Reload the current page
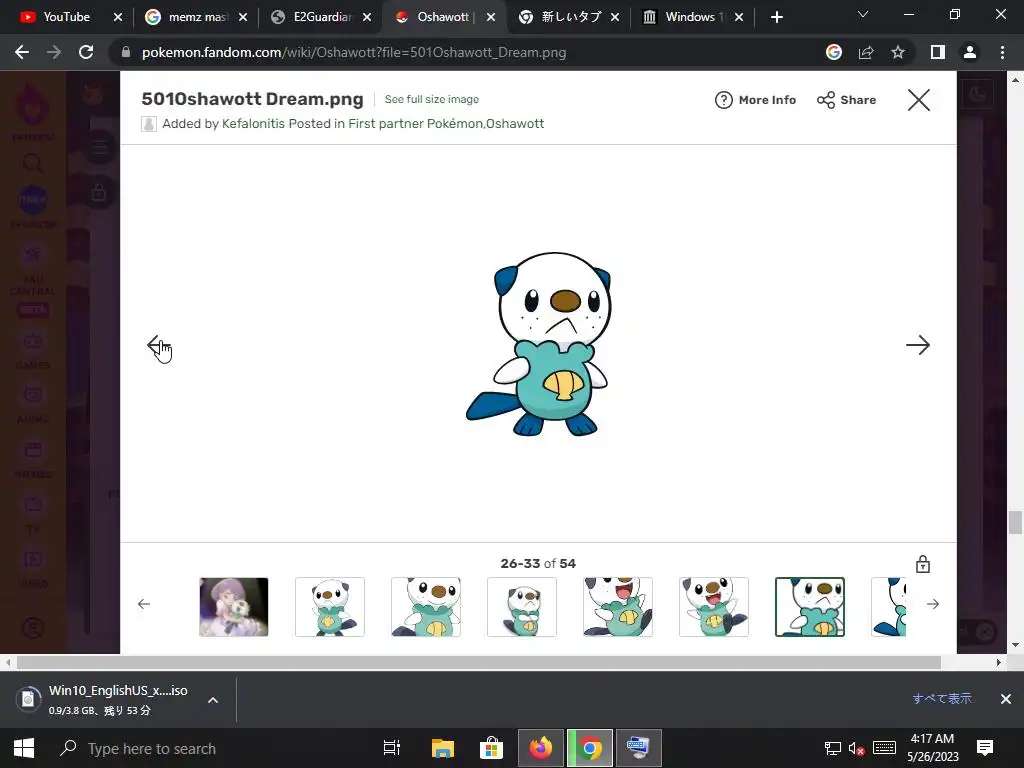1024x768 pixels. pos(86,52)
